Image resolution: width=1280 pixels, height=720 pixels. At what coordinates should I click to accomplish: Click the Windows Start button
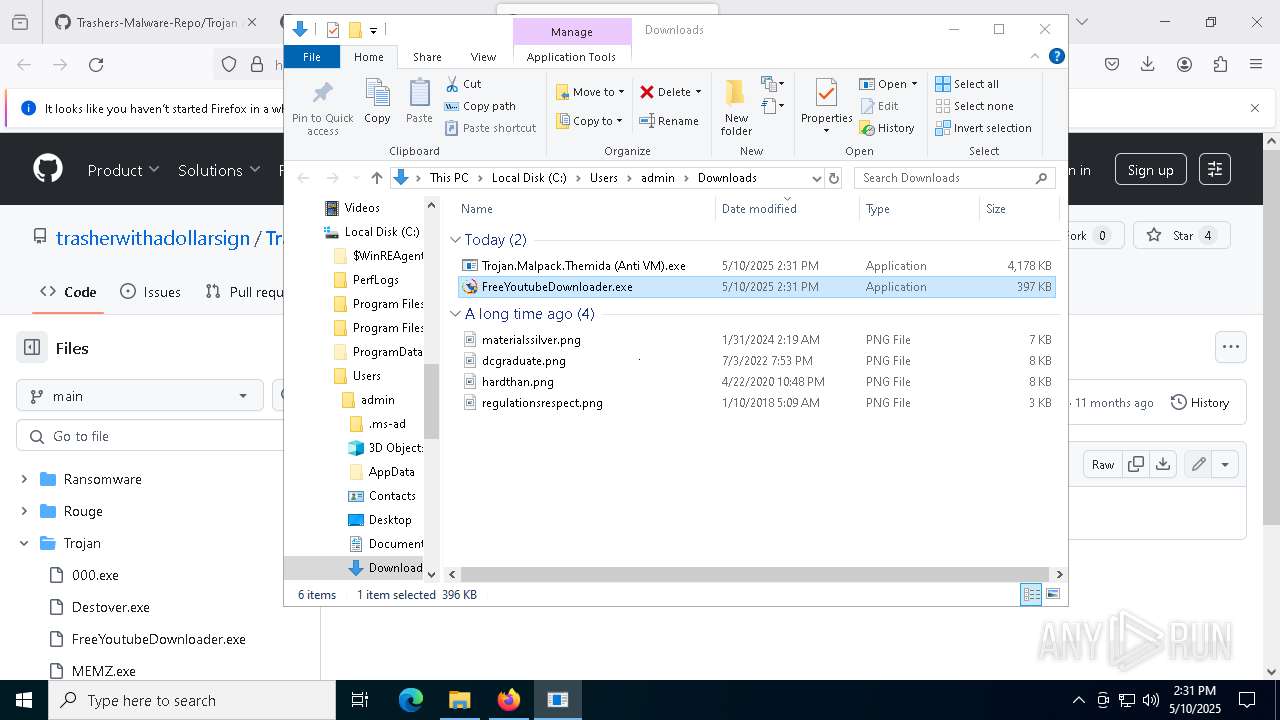(x=24, y=700)
